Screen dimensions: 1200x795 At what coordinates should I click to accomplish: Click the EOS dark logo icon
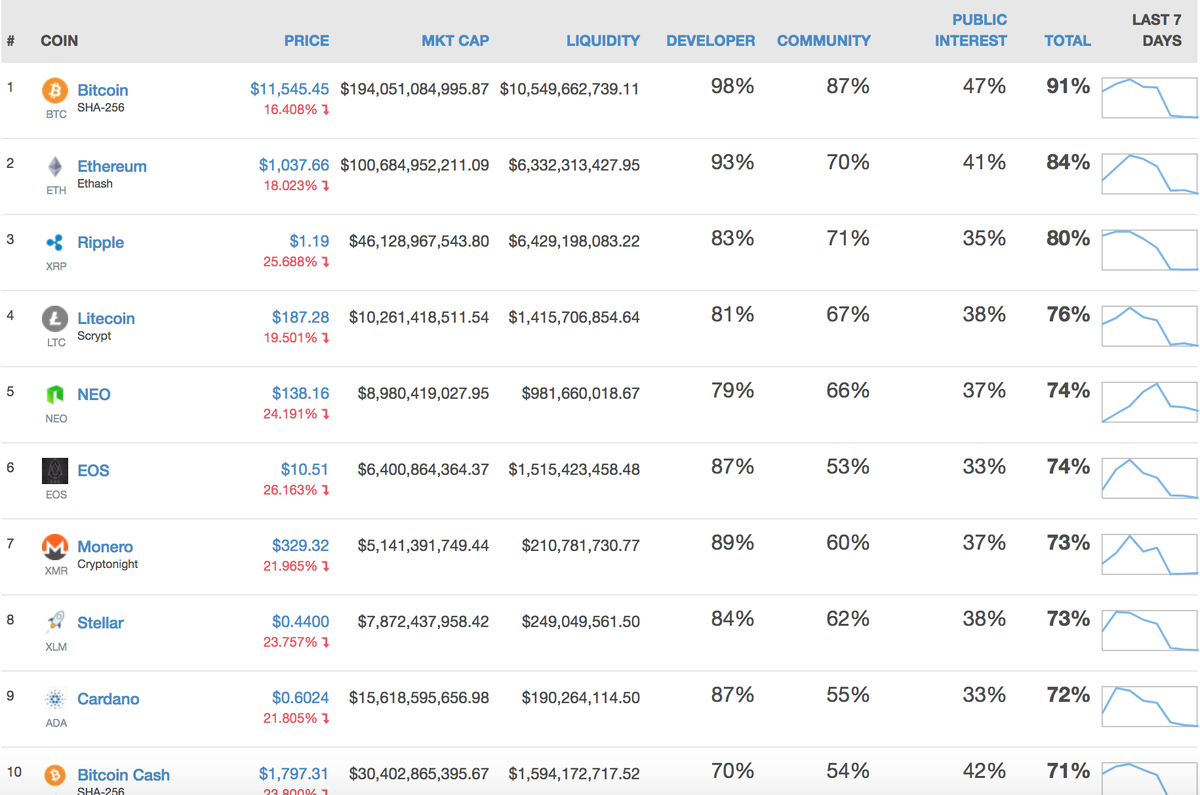pos(55,470)
